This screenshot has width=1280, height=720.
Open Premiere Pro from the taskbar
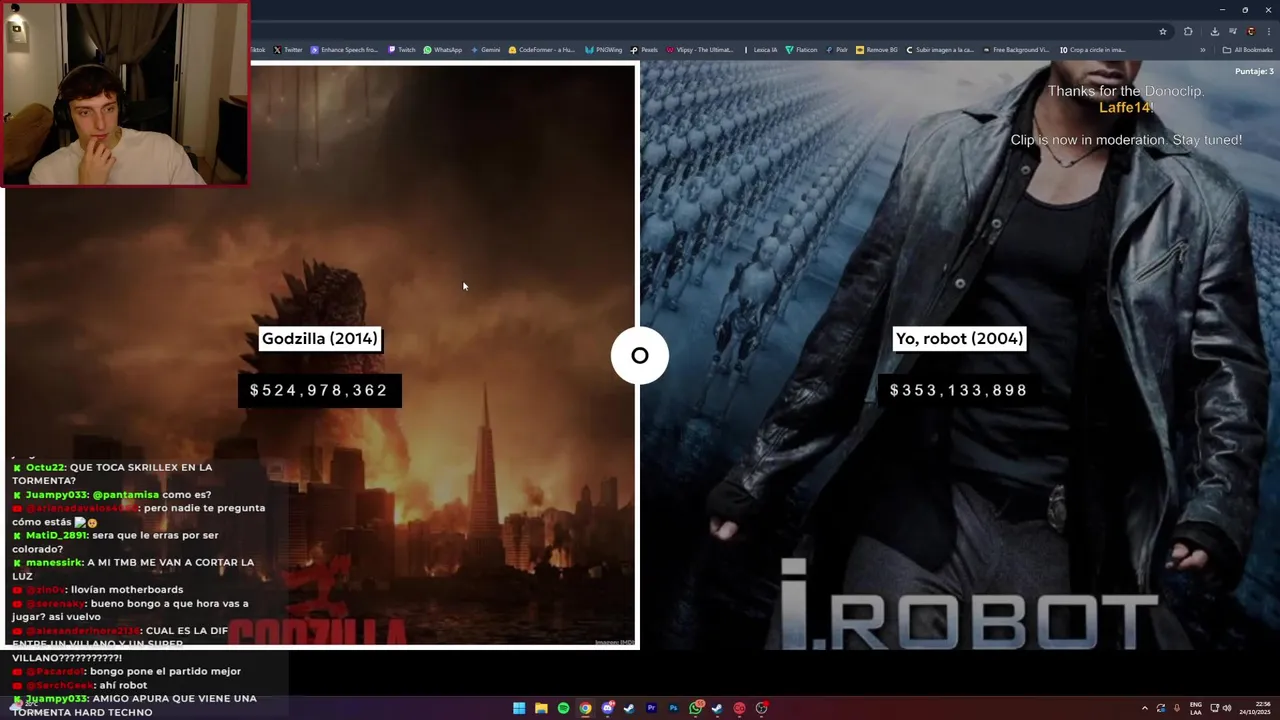pyautogui.click(x=651, y=708)
